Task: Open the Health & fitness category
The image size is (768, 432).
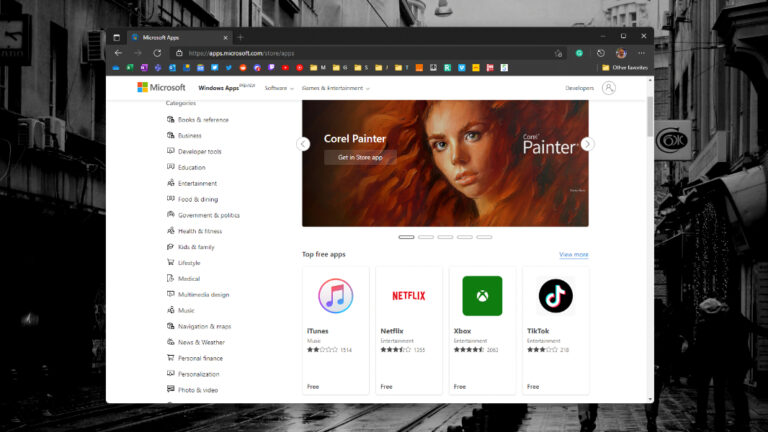Action: pos(194,231)
